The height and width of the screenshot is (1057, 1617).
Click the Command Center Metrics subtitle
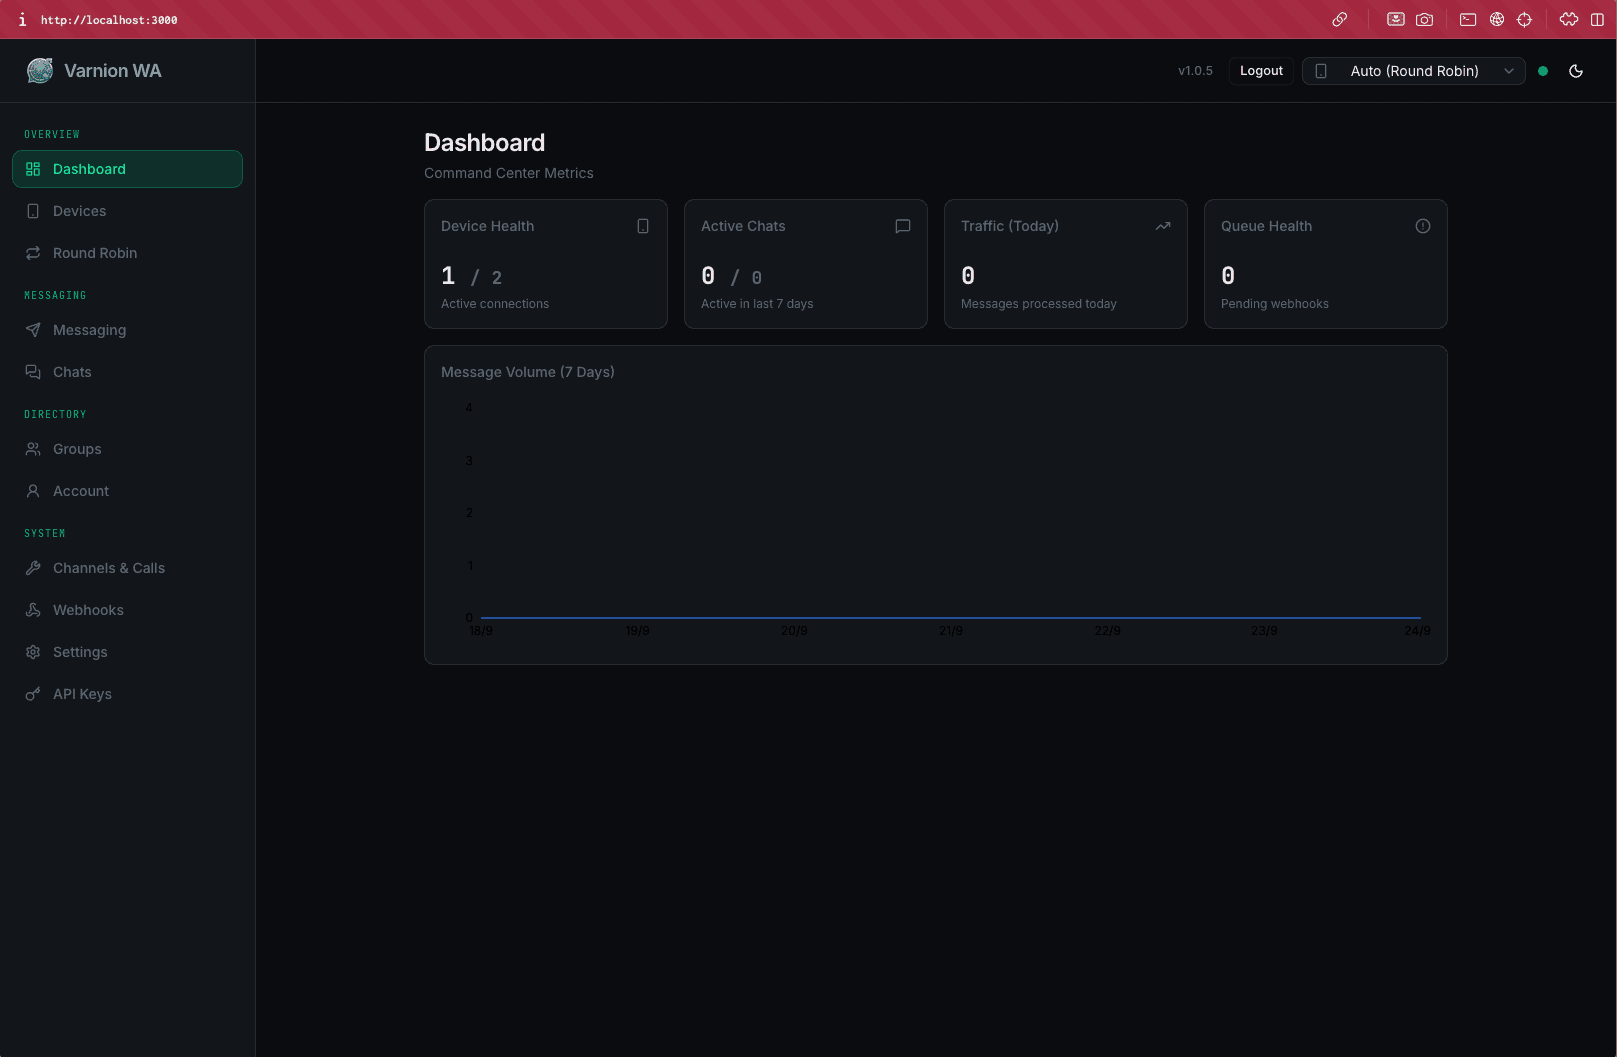tap(509, 173)
